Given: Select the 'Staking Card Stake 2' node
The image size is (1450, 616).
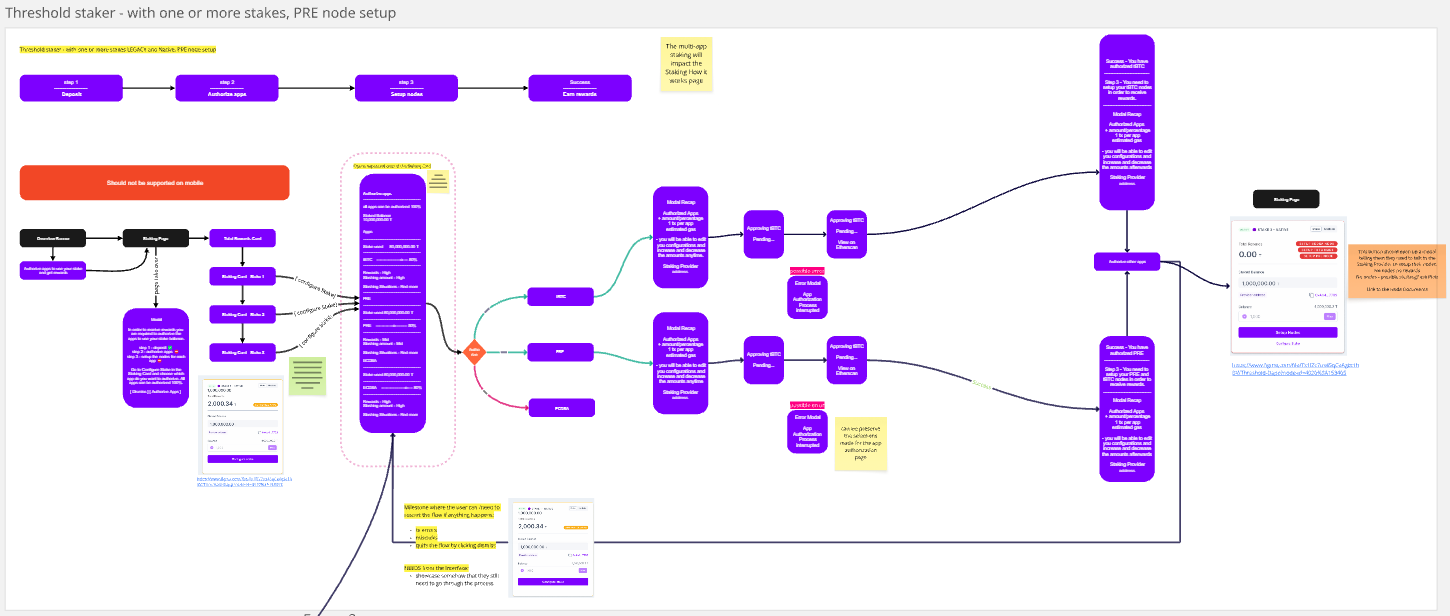Looking at the screenshot, I should 243,314.
